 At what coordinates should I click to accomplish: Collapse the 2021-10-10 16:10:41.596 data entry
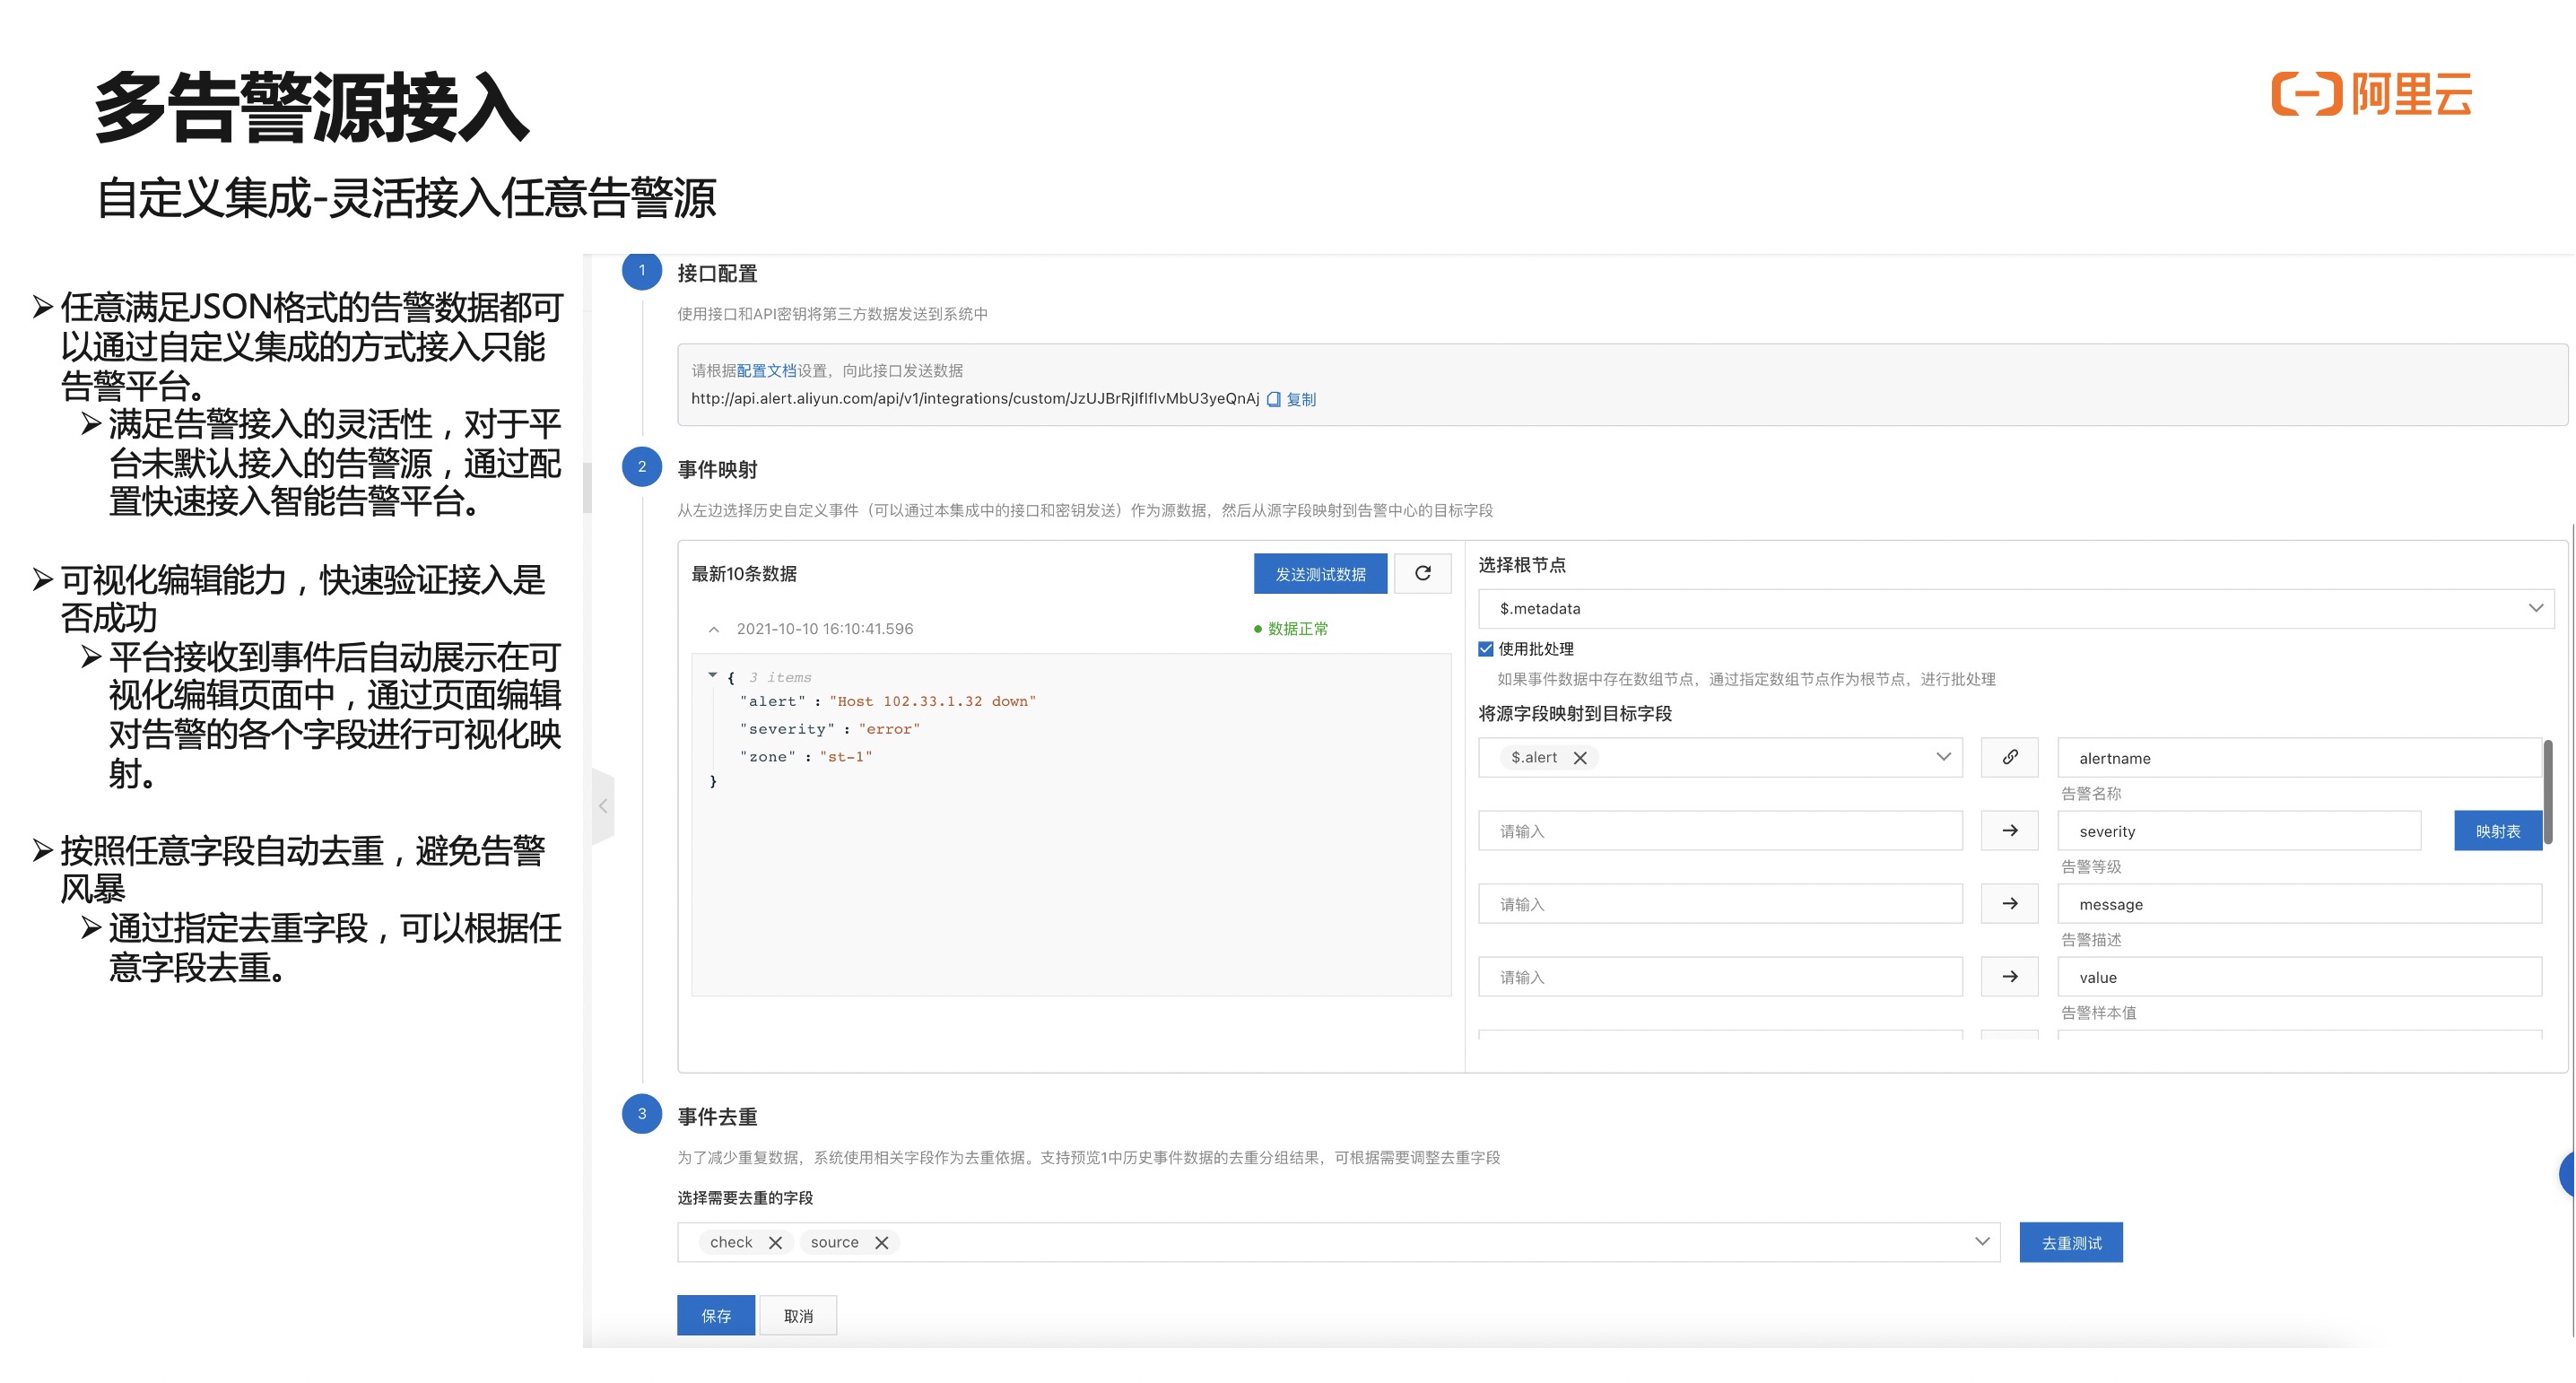tap(713, 629)
